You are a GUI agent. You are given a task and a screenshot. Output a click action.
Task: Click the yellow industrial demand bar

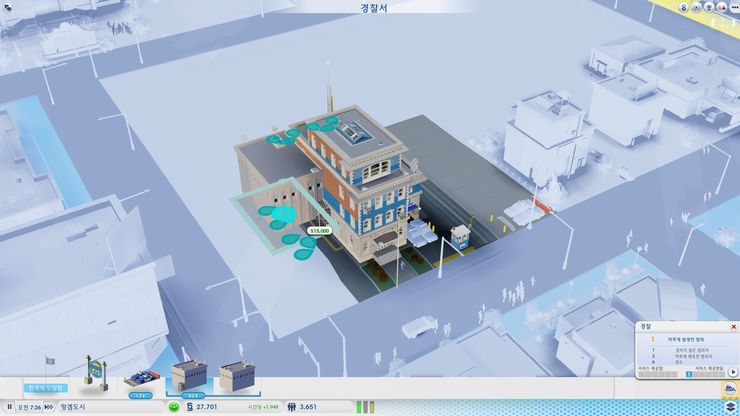[372, 407]
